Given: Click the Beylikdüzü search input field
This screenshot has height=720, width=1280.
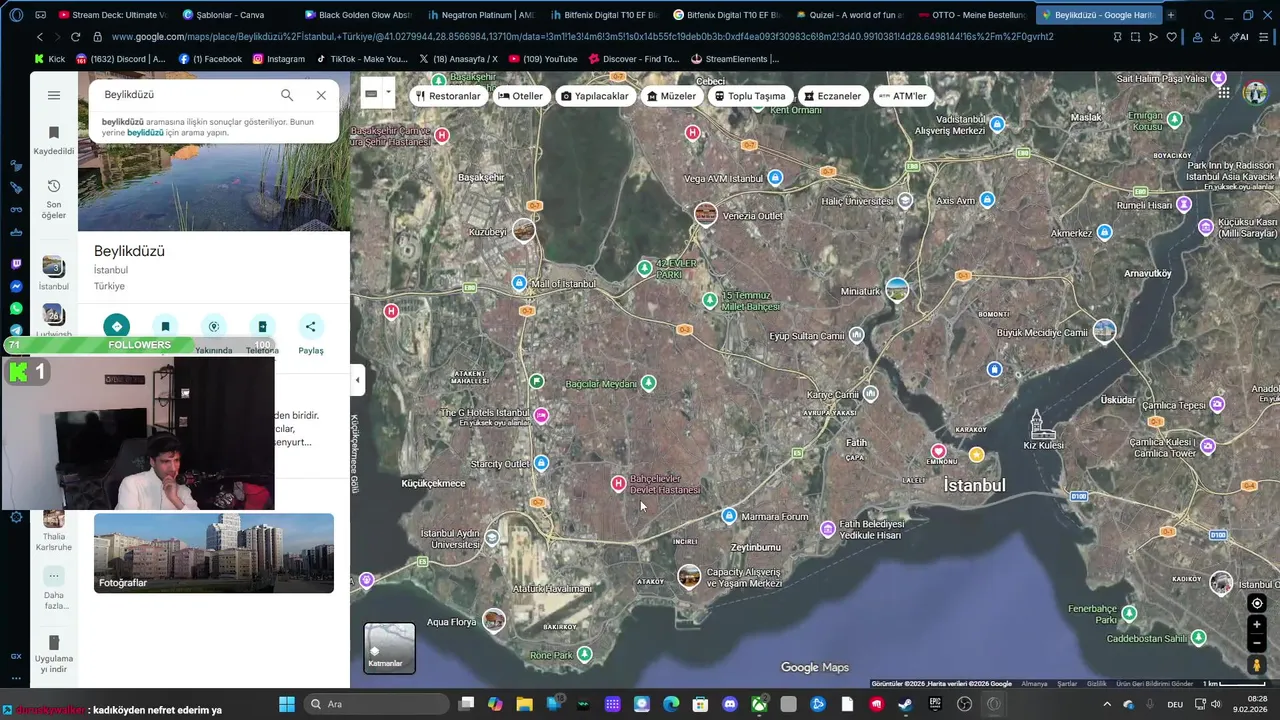Looking at the screenshot, I should point(185,95).
